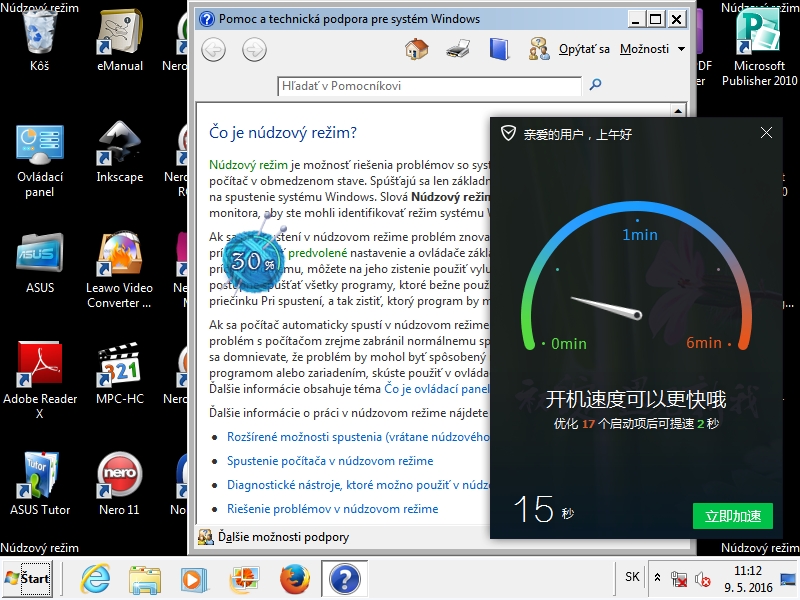Close the Help and support window
Screen dimensions: 800x600
(x=677, y=20)
